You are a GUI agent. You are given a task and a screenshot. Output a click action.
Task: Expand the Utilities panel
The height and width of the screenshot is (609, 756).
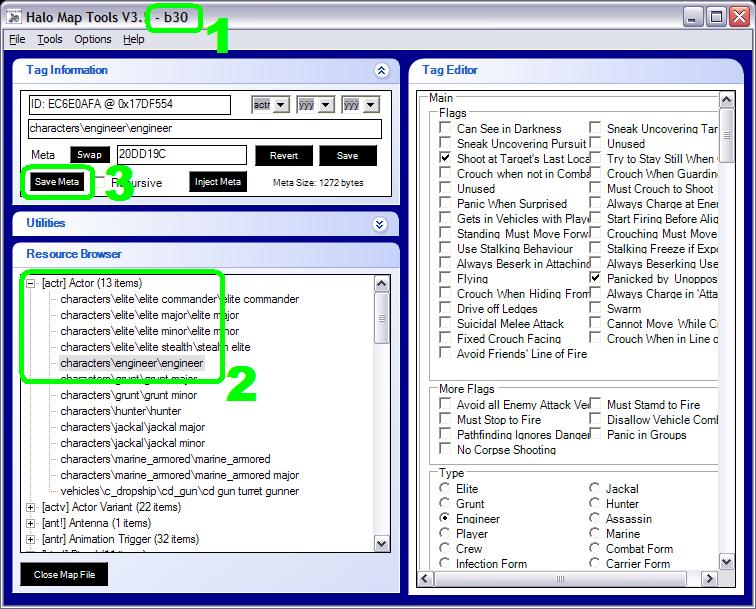pos(380,224)
